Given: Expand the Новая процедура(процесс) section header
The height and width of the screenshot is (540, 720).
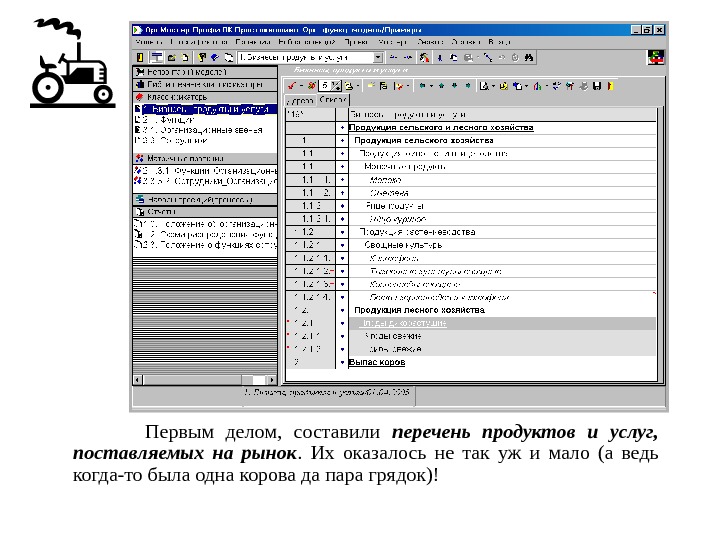Looking at the screenshot, I should [x=205, y=200].
